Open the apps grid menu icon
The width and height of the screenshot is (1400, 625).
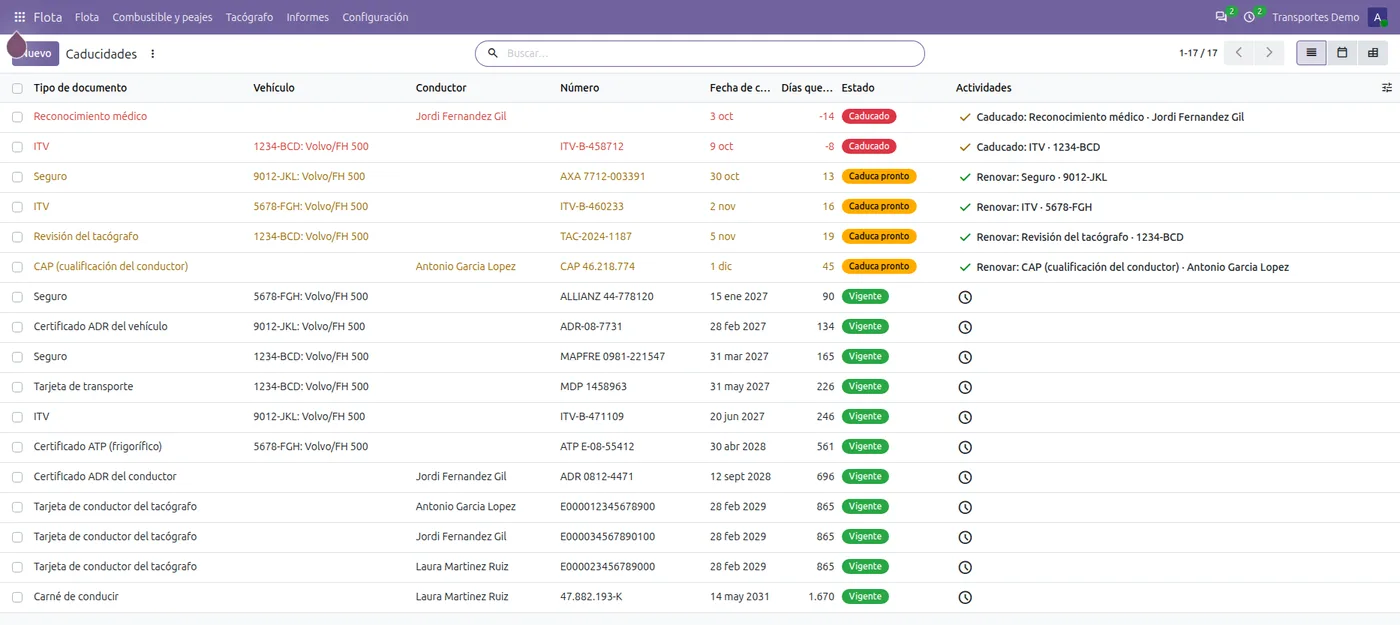coord(19,17)
